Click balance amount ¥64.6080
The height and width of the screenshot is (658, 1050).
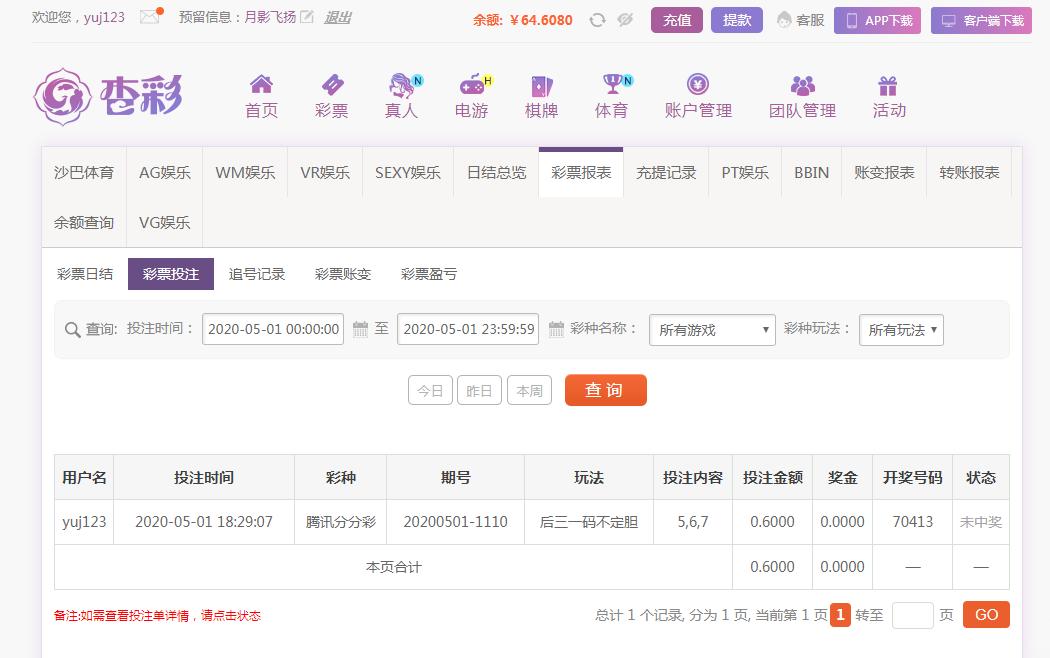[541, 20]
